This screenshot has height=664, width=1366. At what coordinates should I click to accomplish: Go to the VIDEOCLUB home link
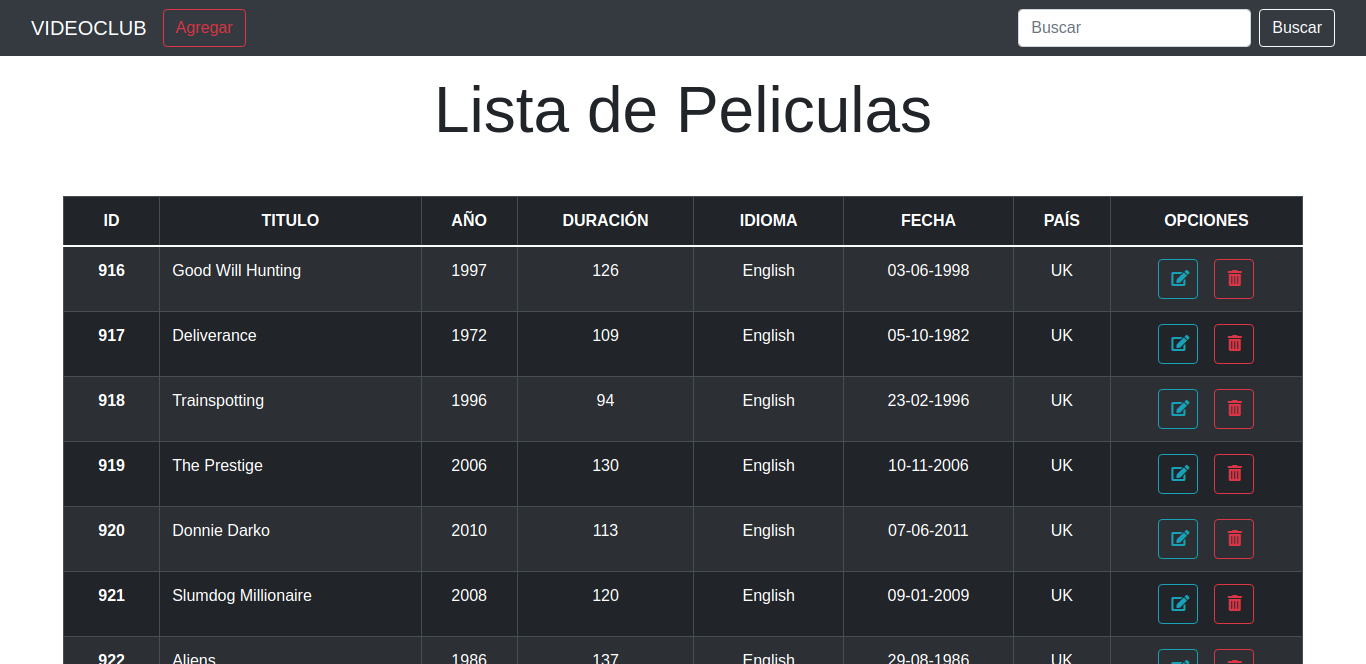coord(89,28)
